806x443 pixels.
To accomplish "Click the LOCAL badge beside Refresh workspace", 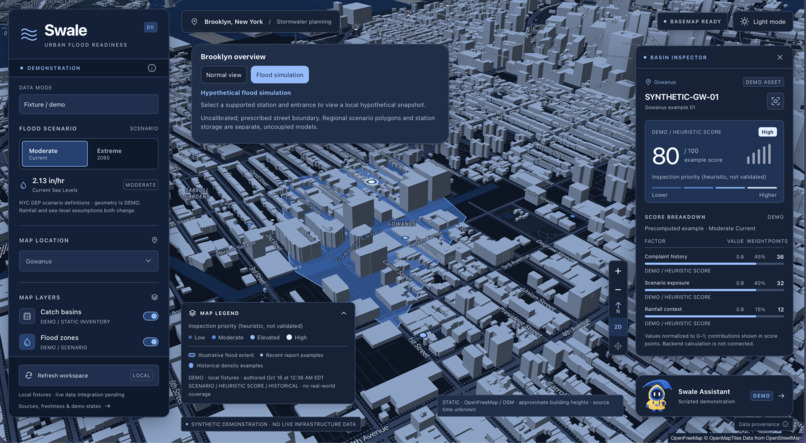I will point(141,375).
